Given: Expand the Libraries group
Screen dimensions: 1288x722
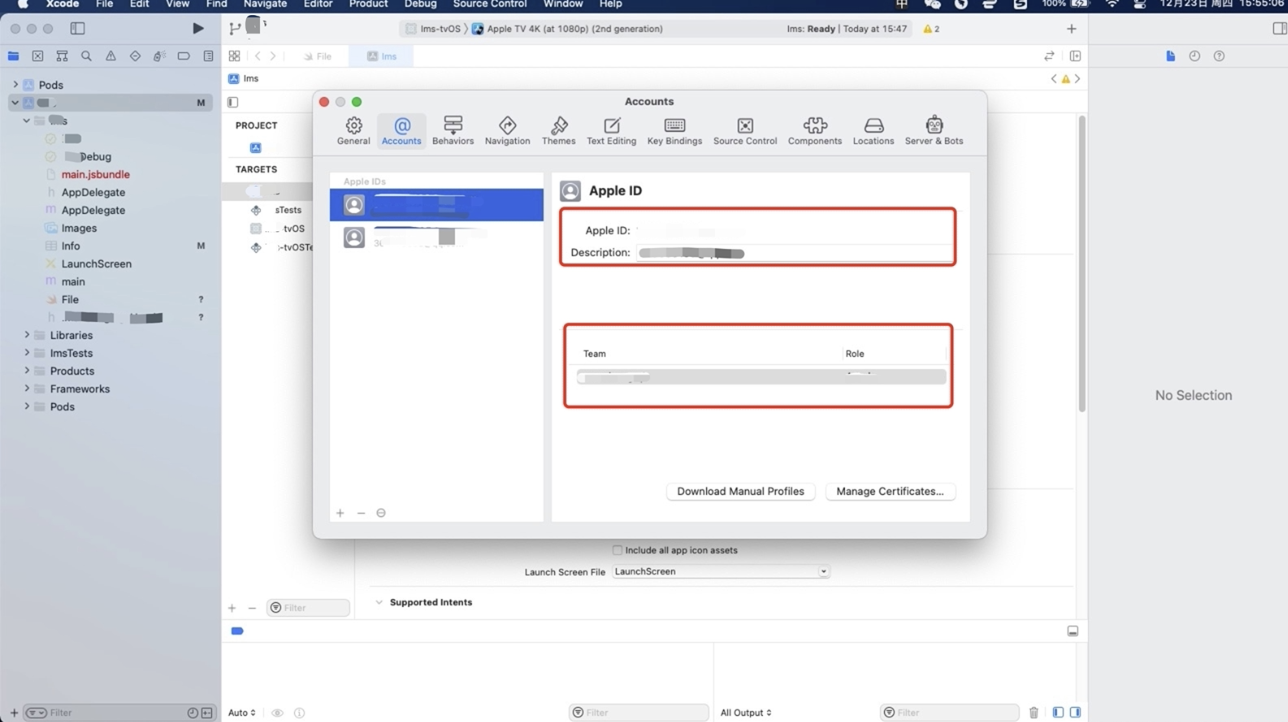Looking at the screenshot, I should (27, 335).
